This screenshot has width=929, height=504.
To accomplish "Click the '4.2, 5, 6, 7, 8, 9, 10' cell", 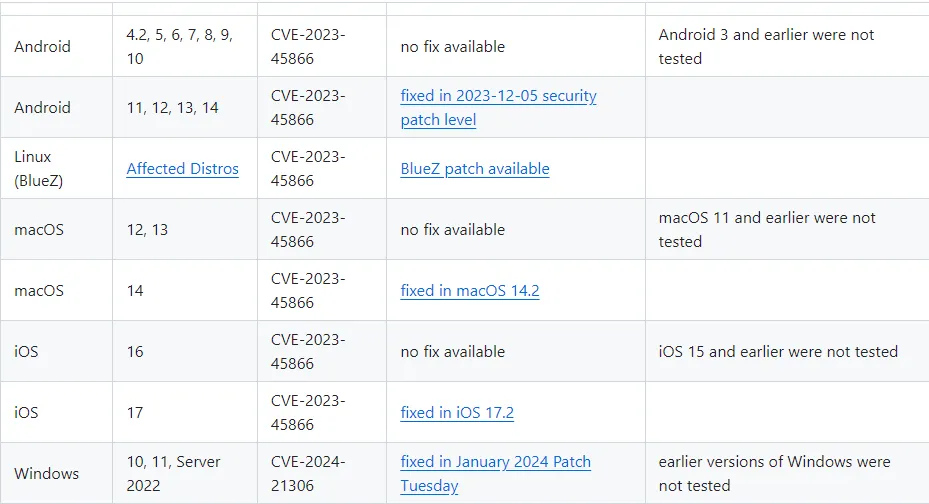I will click(185, 46).
